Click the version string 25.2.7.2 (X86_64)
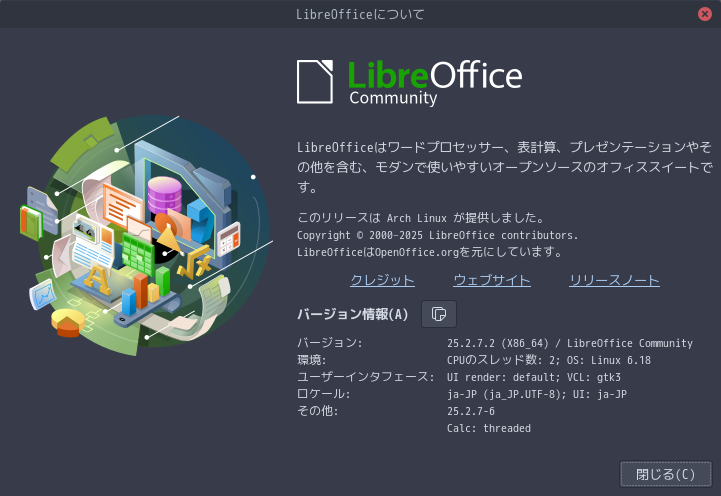721x496 pixels. click(x=498, y=343)
